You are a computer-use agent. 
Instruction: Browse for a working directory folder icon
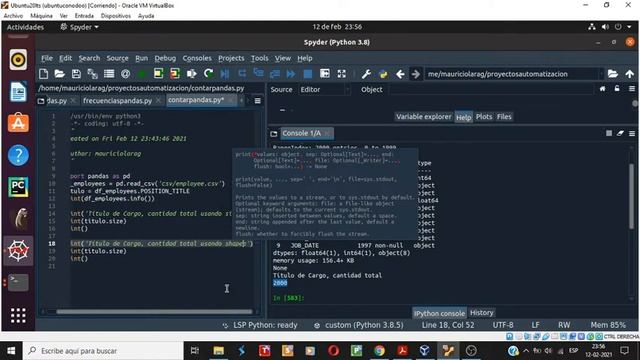(x=613, y=74)
